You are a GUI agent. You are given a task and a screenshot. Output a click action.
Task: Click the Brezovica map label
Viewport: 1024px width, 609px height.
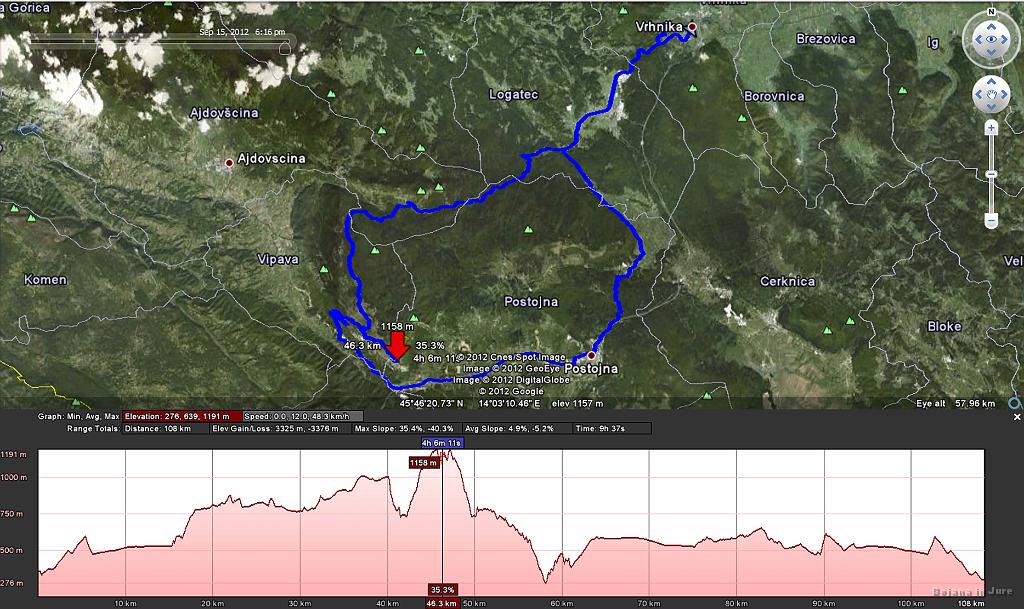(825, 39)
